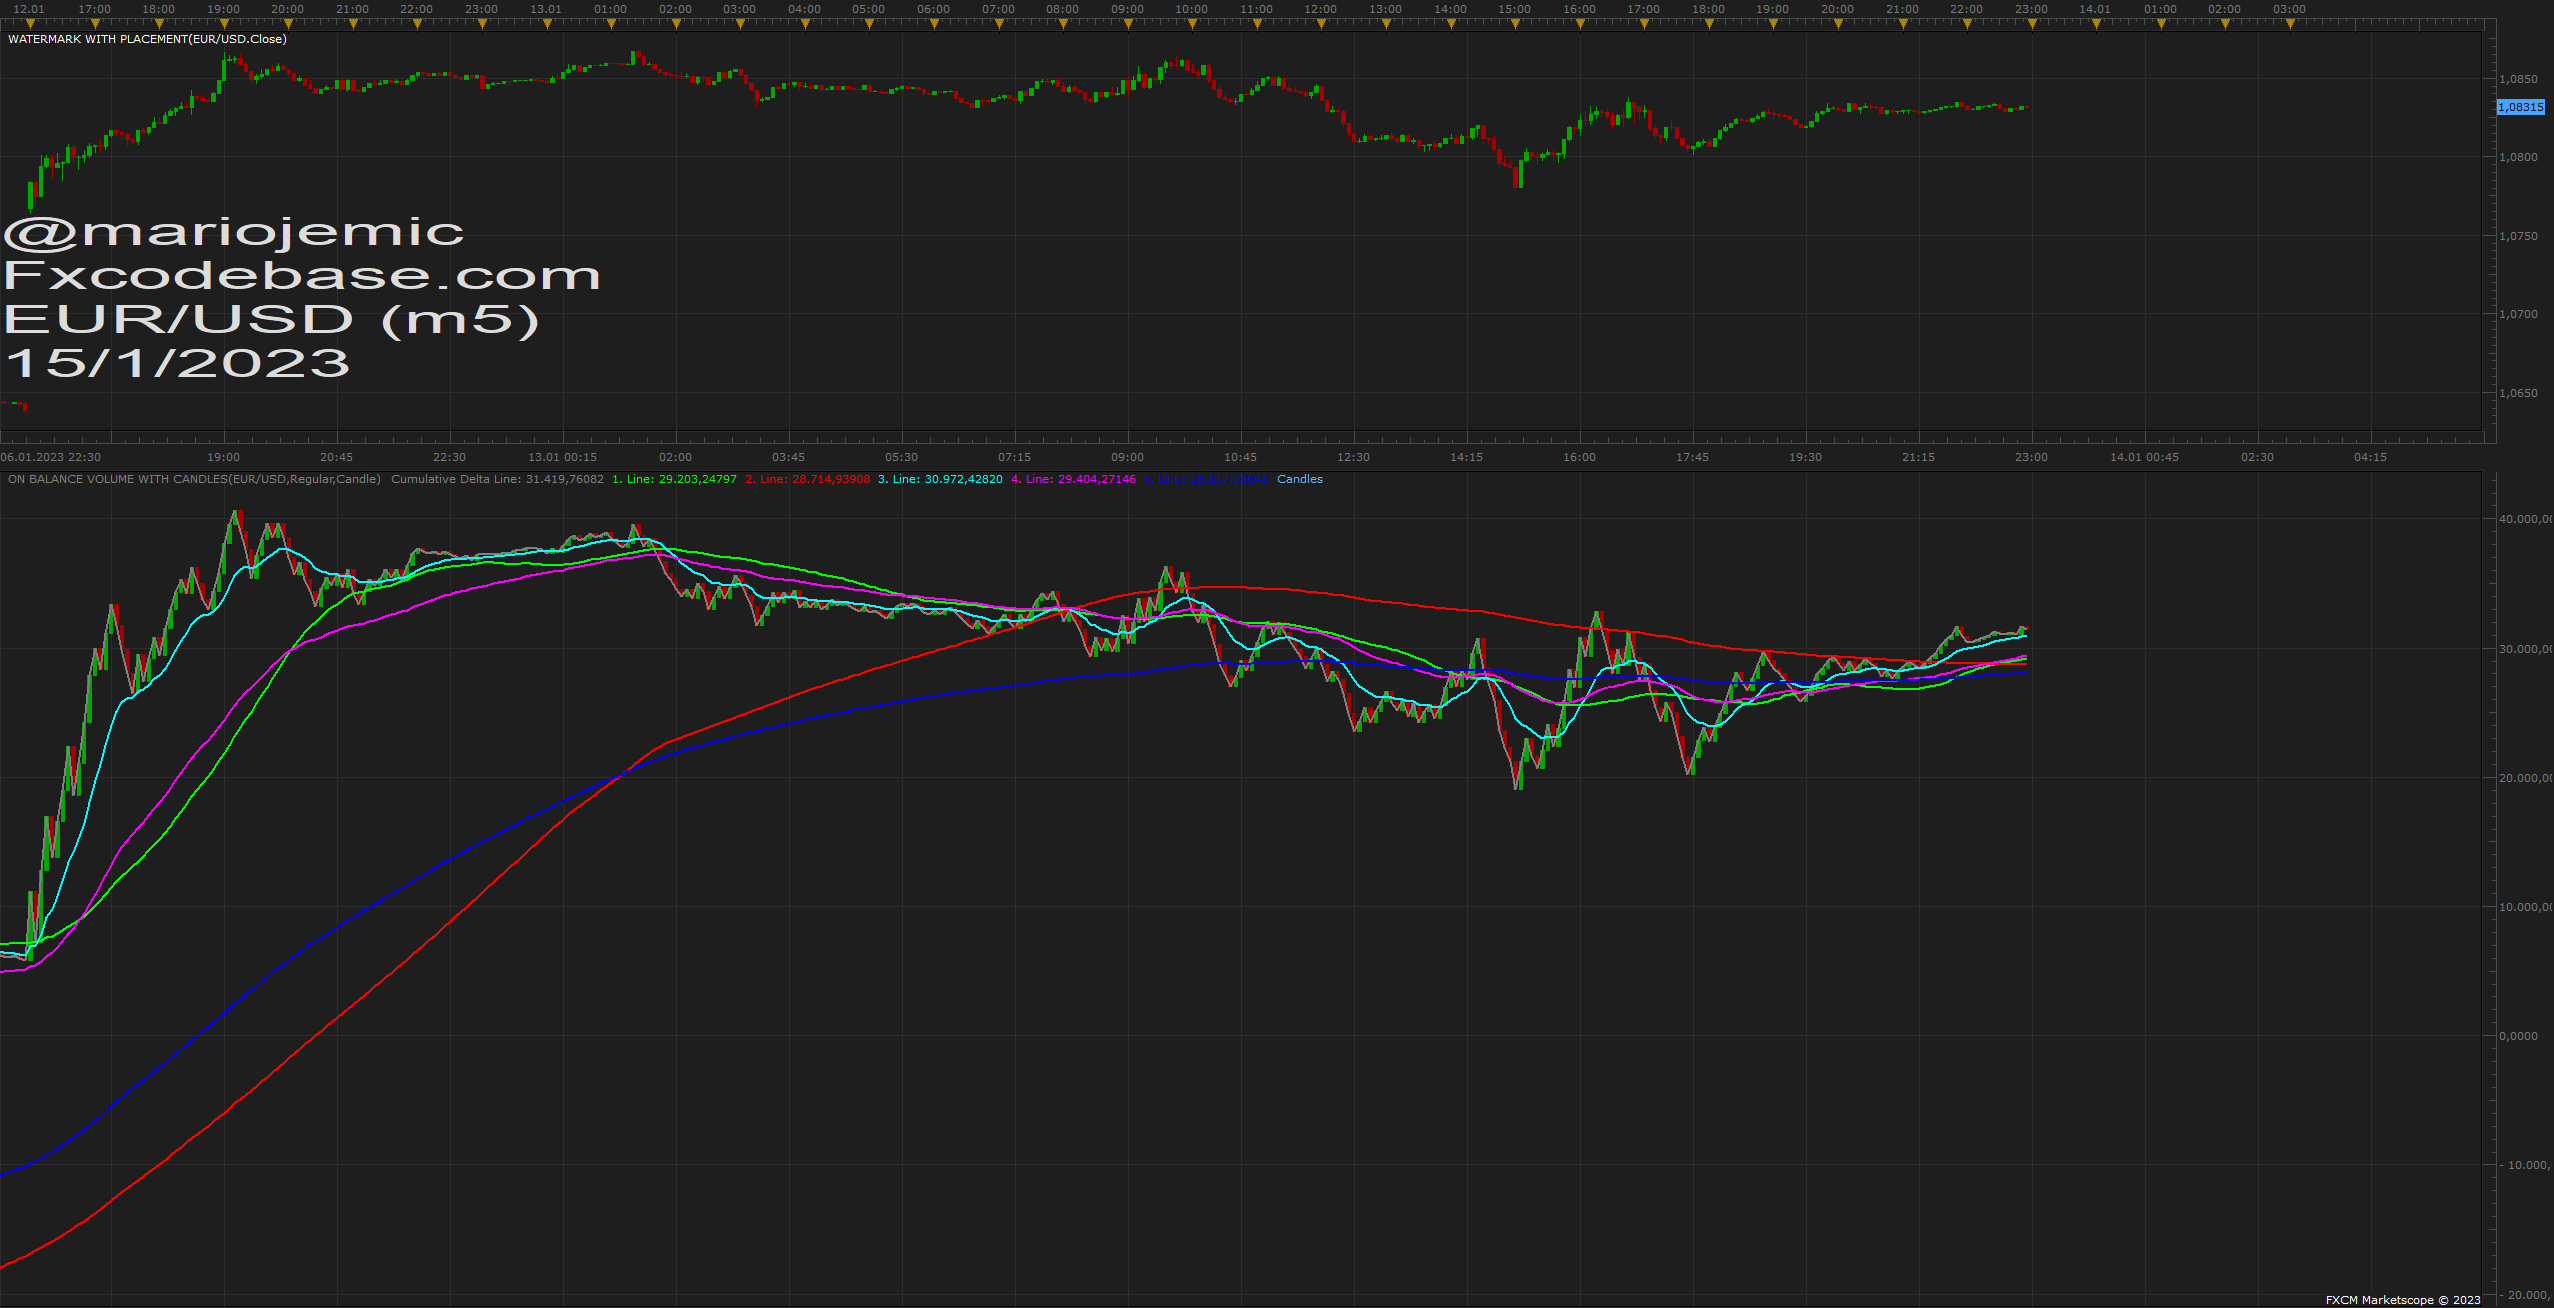Click the 1,0700 price axis label

2518,314
